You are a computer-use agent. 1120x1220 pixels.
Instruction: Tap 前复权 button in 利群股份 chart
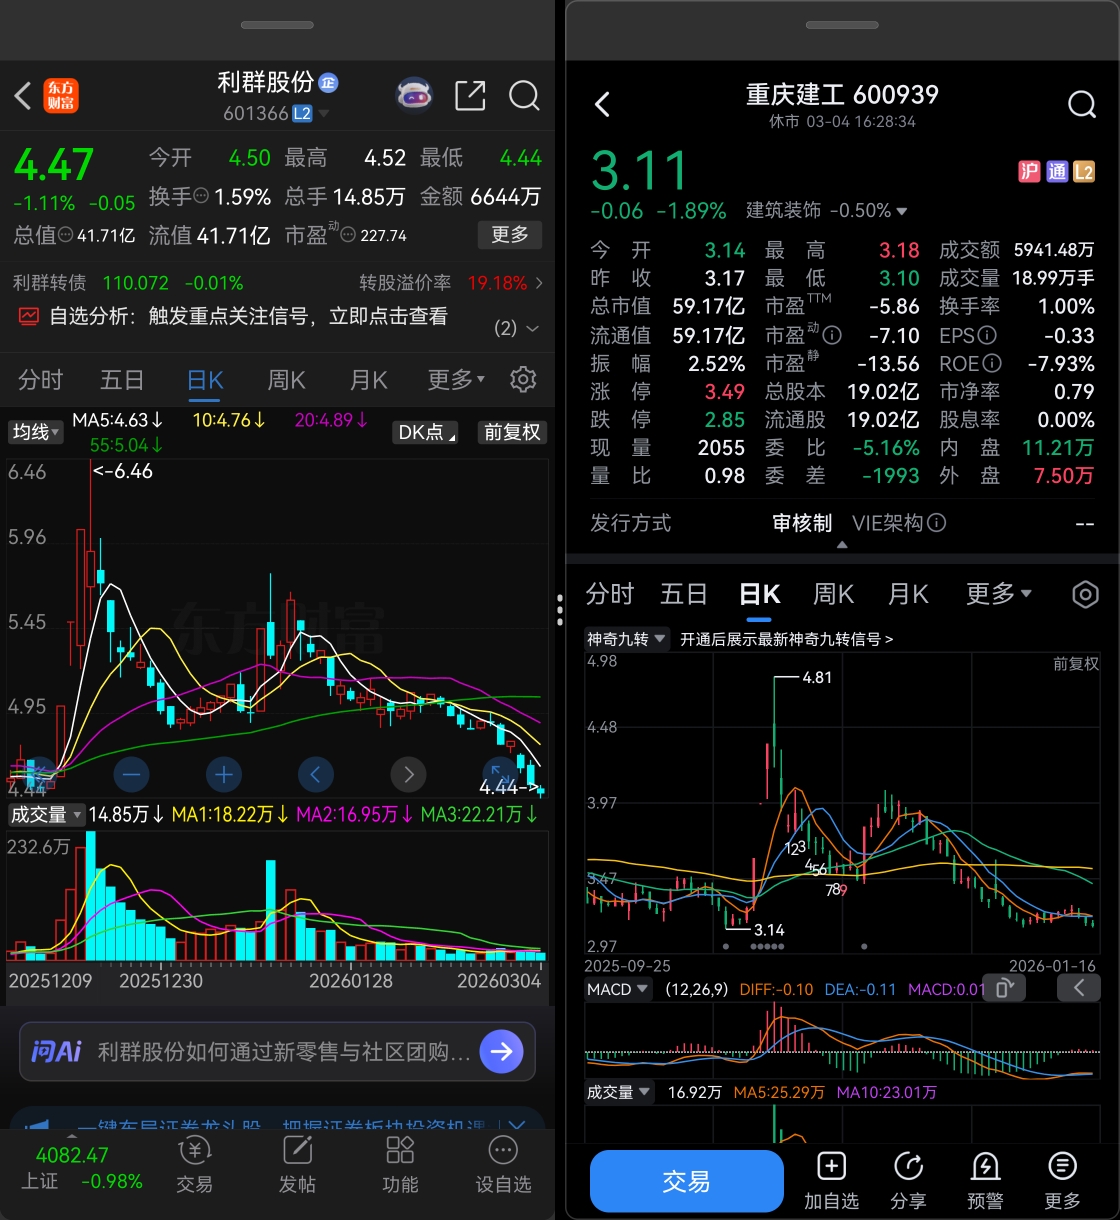[x=512, y=432]
